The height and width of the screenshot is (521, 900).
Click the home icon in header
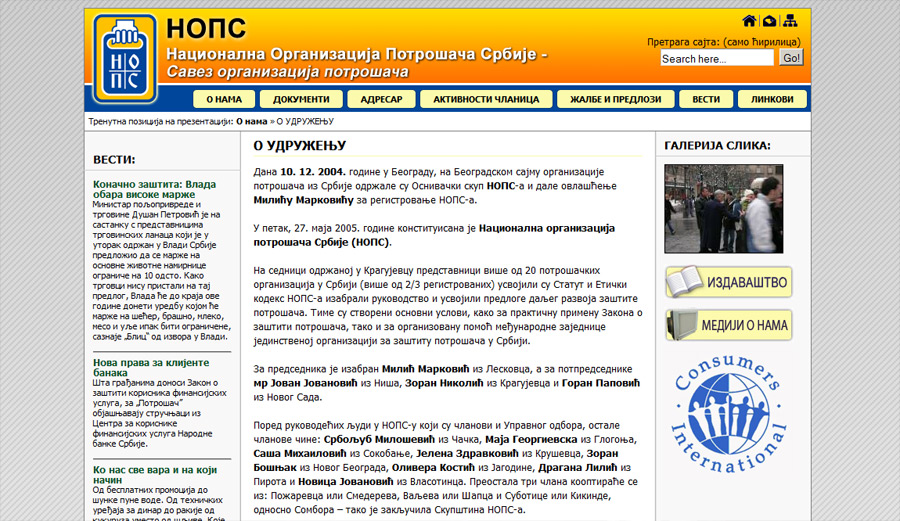coord(749,21)
